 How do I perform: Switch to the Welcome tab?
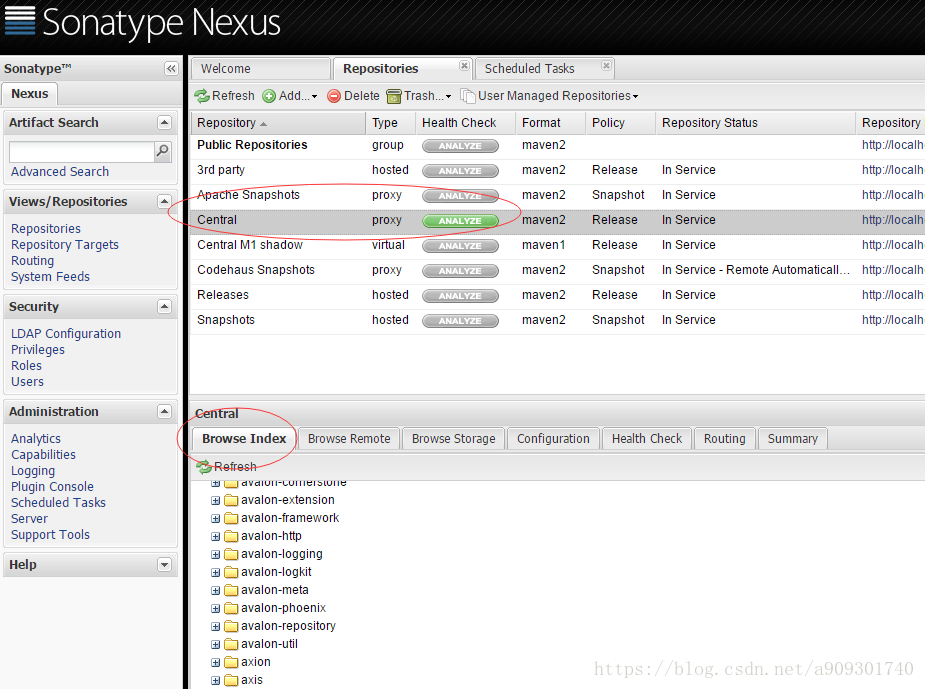(x=260, y=68)
